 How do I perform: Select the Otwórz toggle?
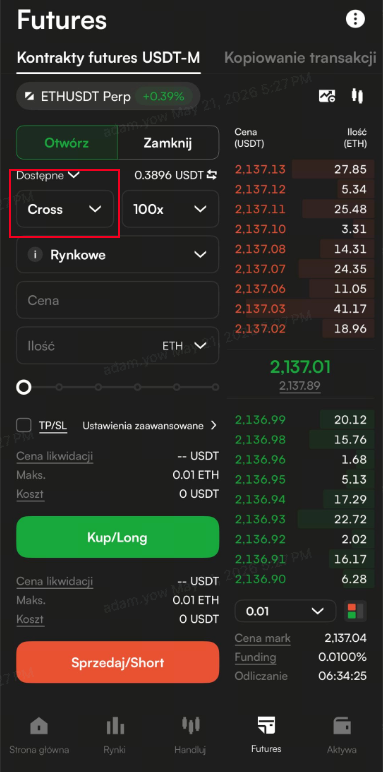click(x=67, y=143)
